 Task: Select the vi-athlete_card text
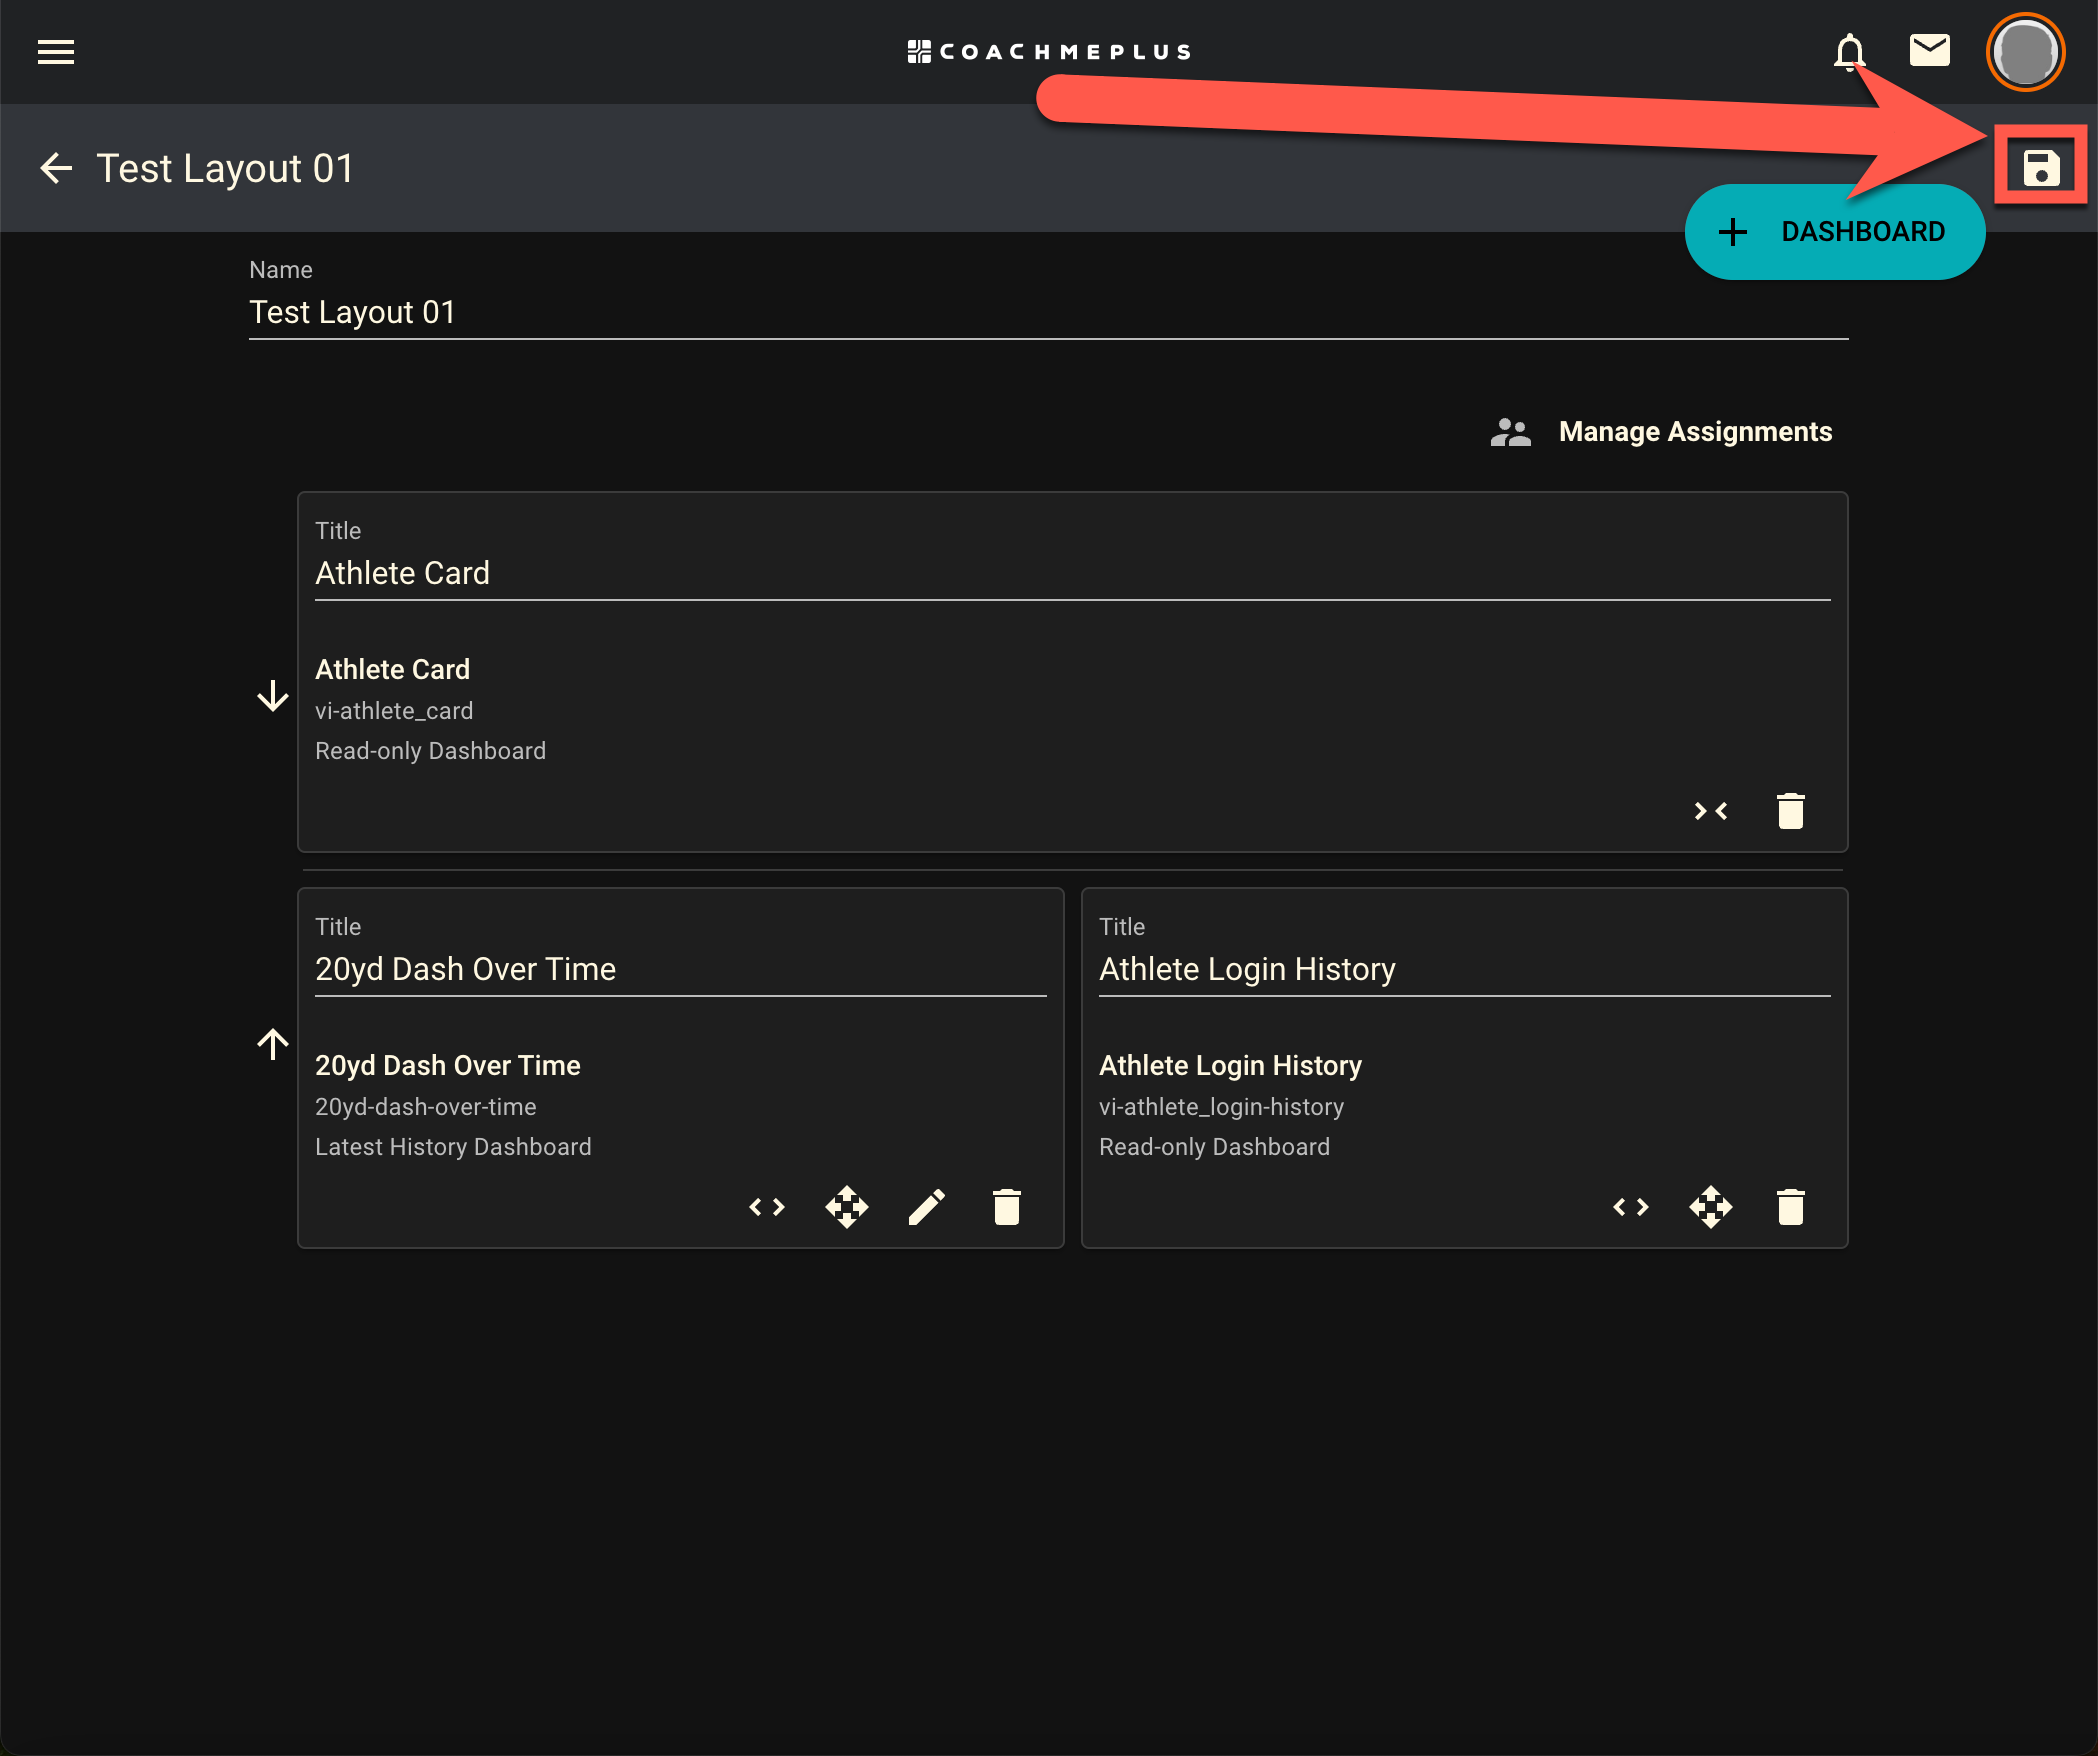point(394,711)
